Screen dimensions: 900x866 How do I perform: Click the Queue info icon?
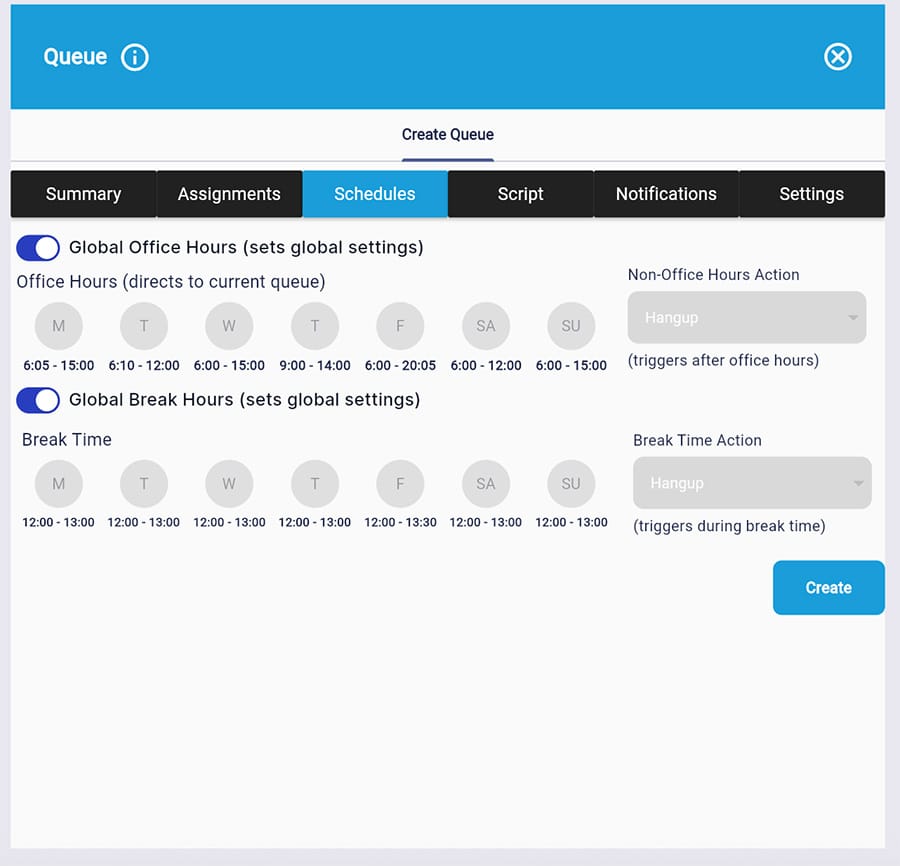pos(135,57)
